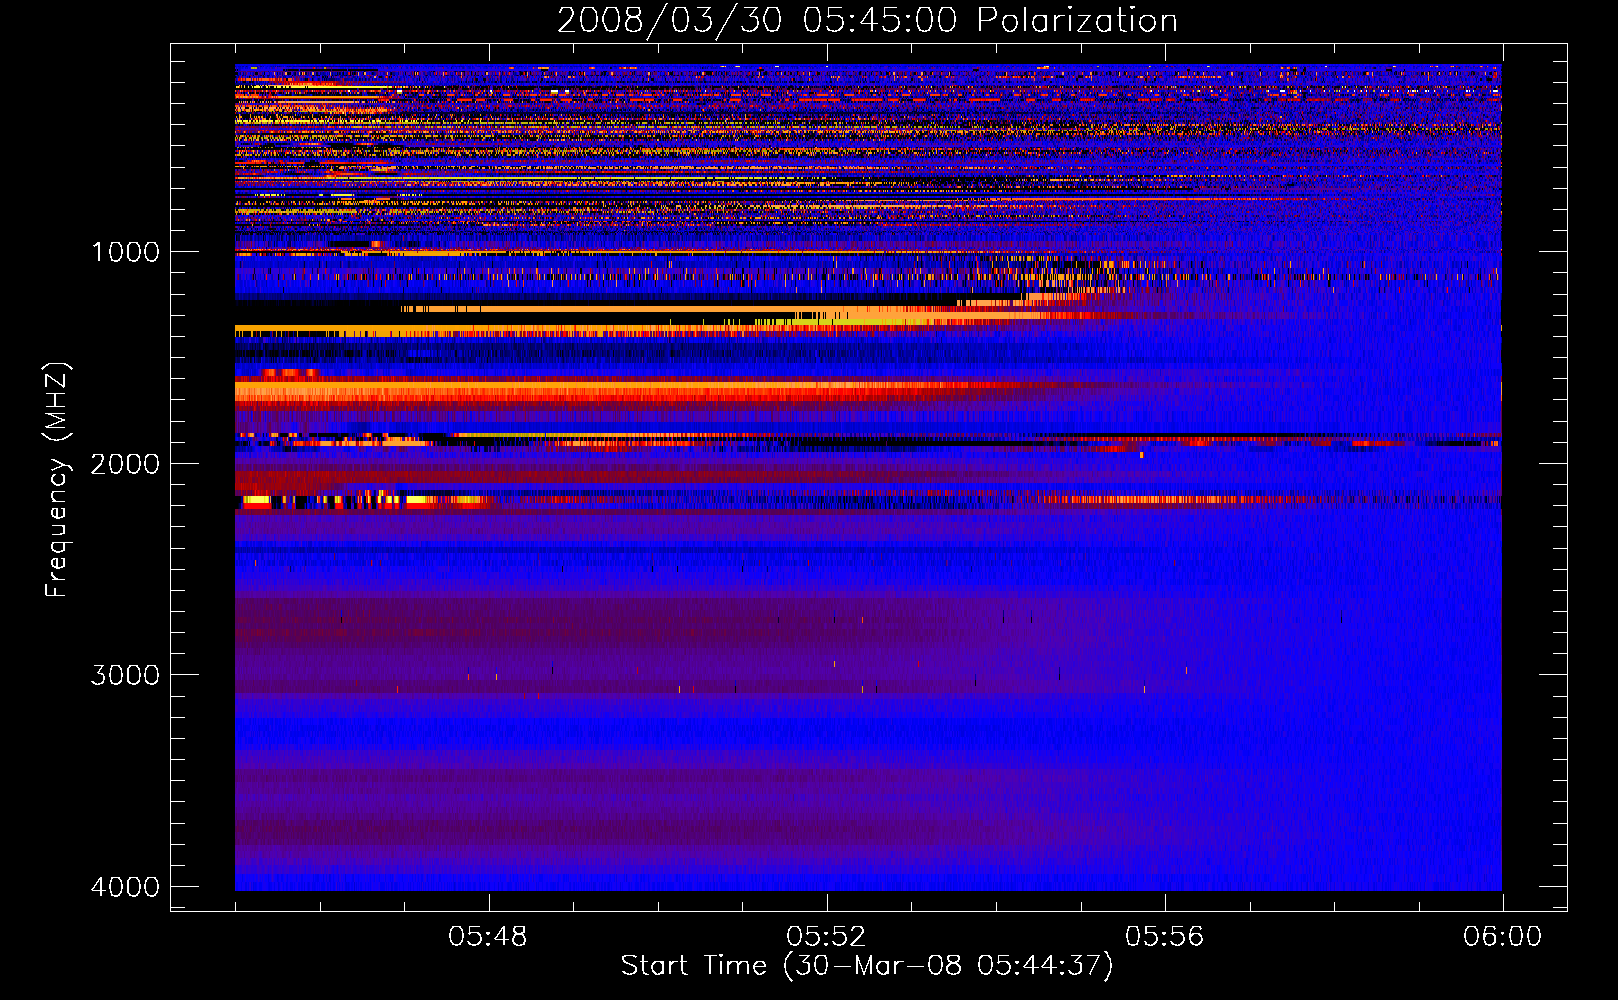Click the plot title '2008/03/30 05:45:00 Polarization'

point(867,21)
